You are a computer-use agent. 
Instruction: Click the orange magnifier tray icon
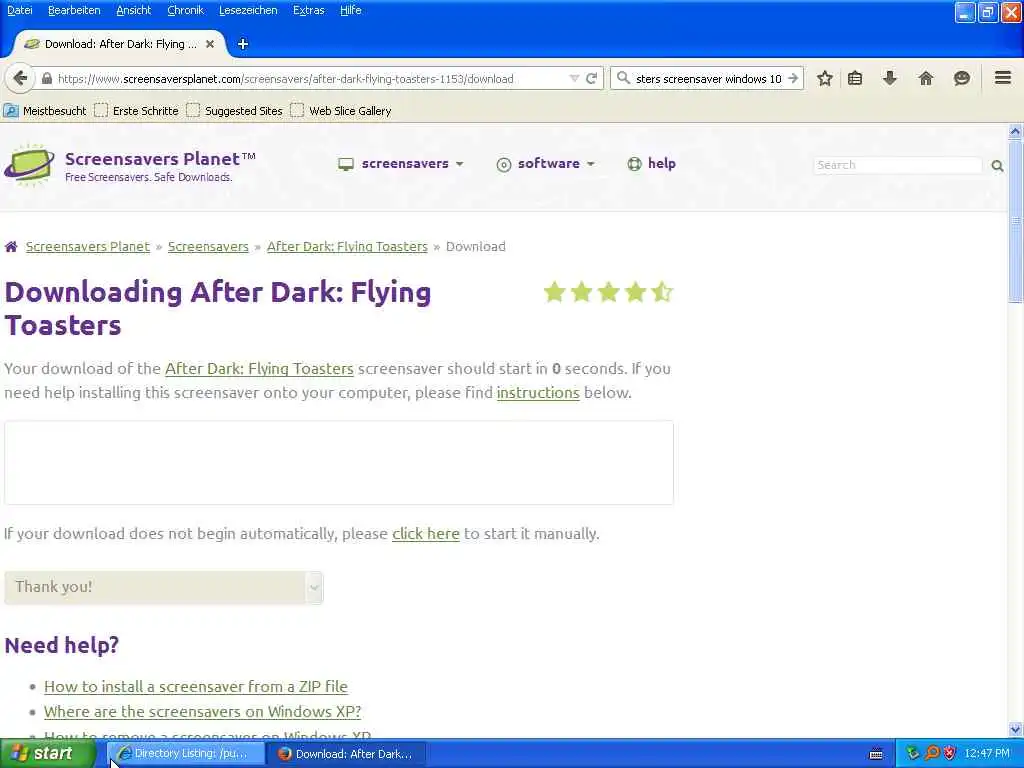932,754
